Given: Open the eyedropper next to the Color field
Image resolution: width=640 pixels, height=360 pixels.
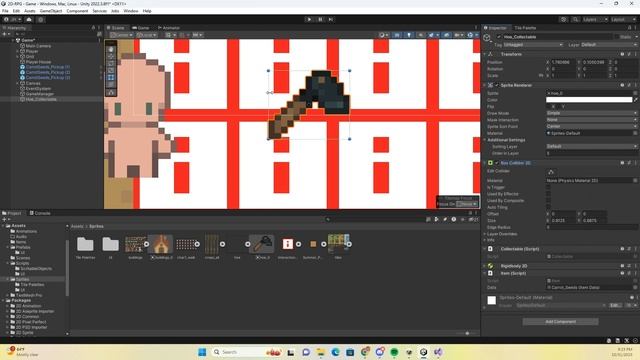Looking at the screenshot, I should coord(636,100).
